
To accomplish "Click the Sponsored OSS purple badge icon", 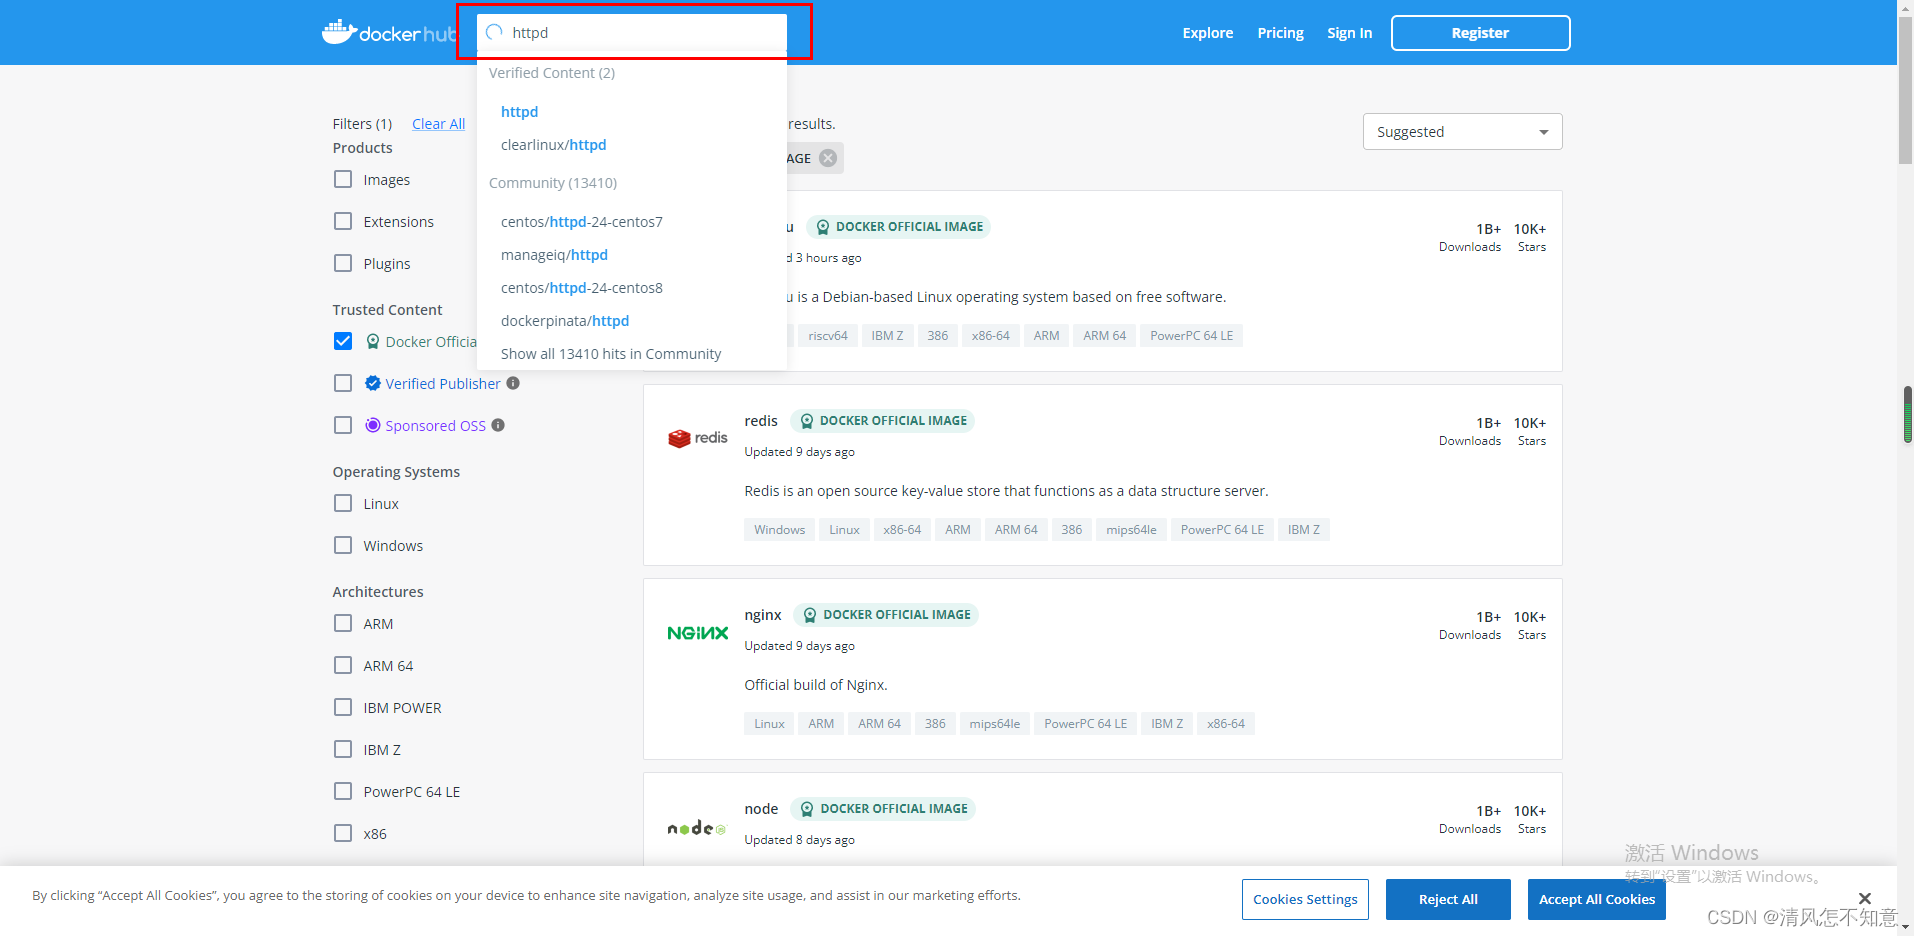I will point(373,425).
